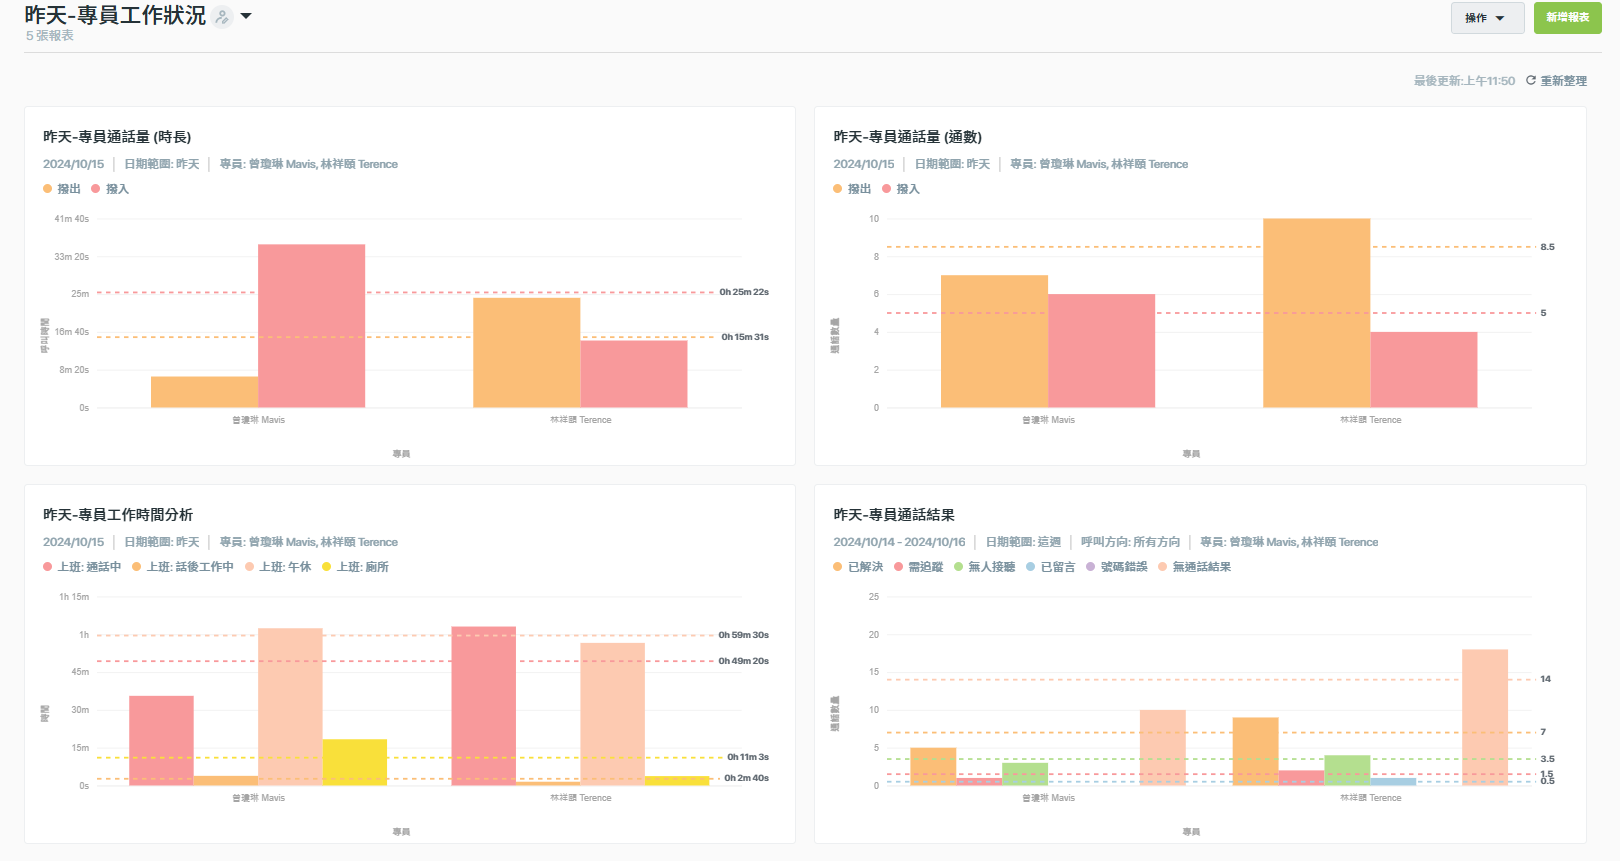Toggle 上班: 話後工作中 legend item
Screen dimensions: 1620x861
(183, 567)
